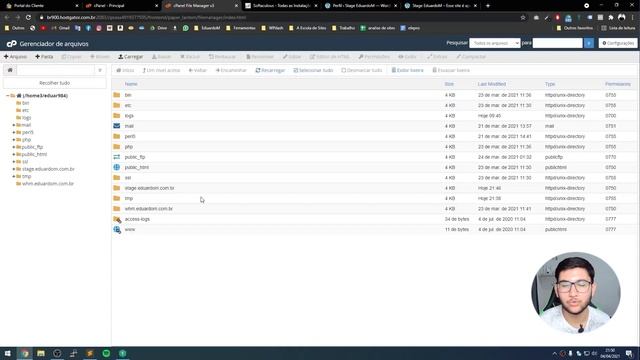Open Configurações settings button
The width and height of the screenshot is (640, 360).
[618, 43]
